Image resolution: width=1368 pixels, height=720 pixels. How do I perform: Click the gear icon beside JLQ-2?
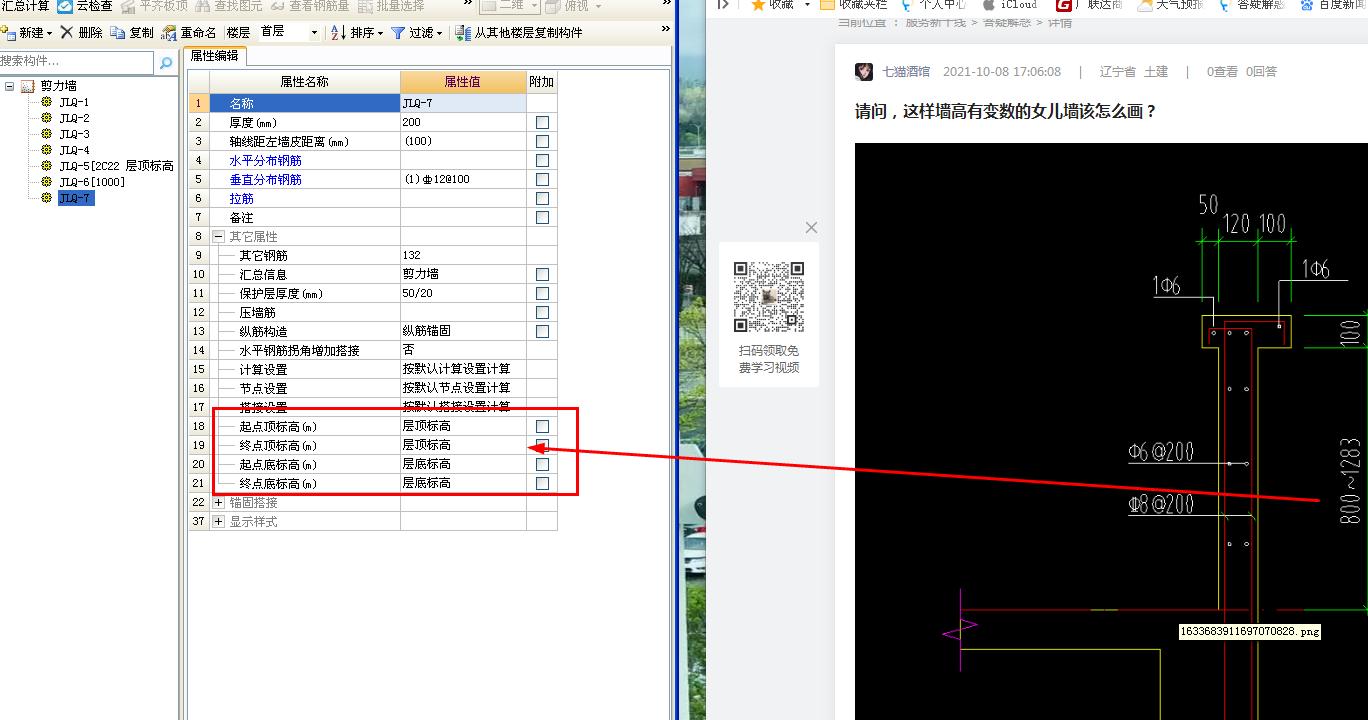pos(46,118)
